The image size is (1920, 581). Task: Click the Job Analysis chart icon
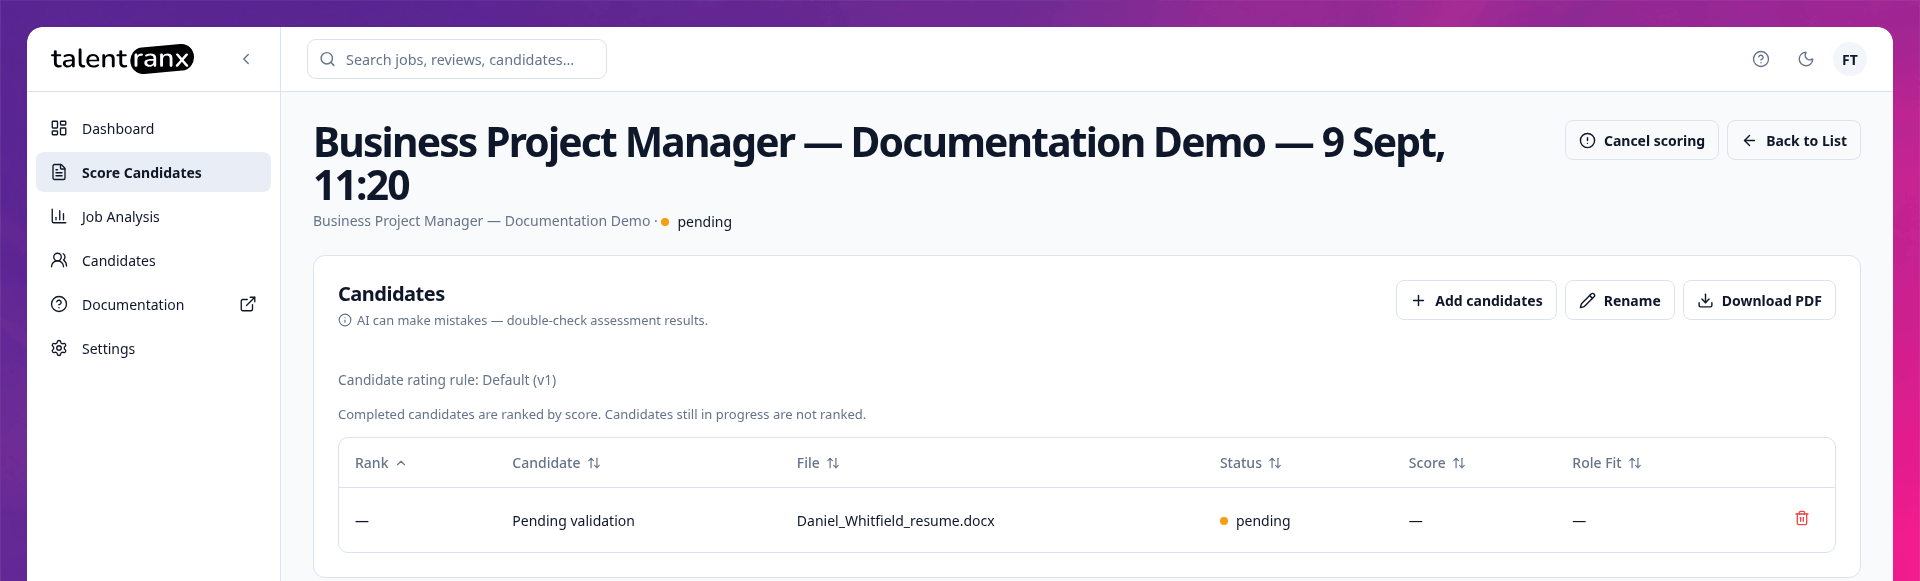pos(59,216)
